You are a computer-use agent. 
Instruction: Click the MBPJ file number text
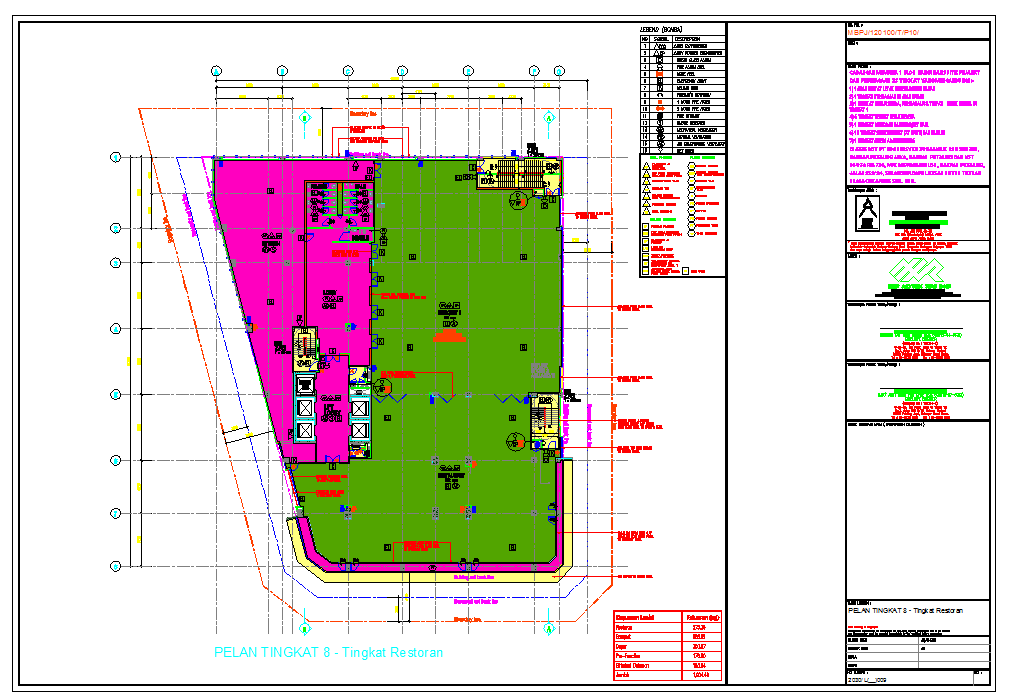click(x=882, y=33)
